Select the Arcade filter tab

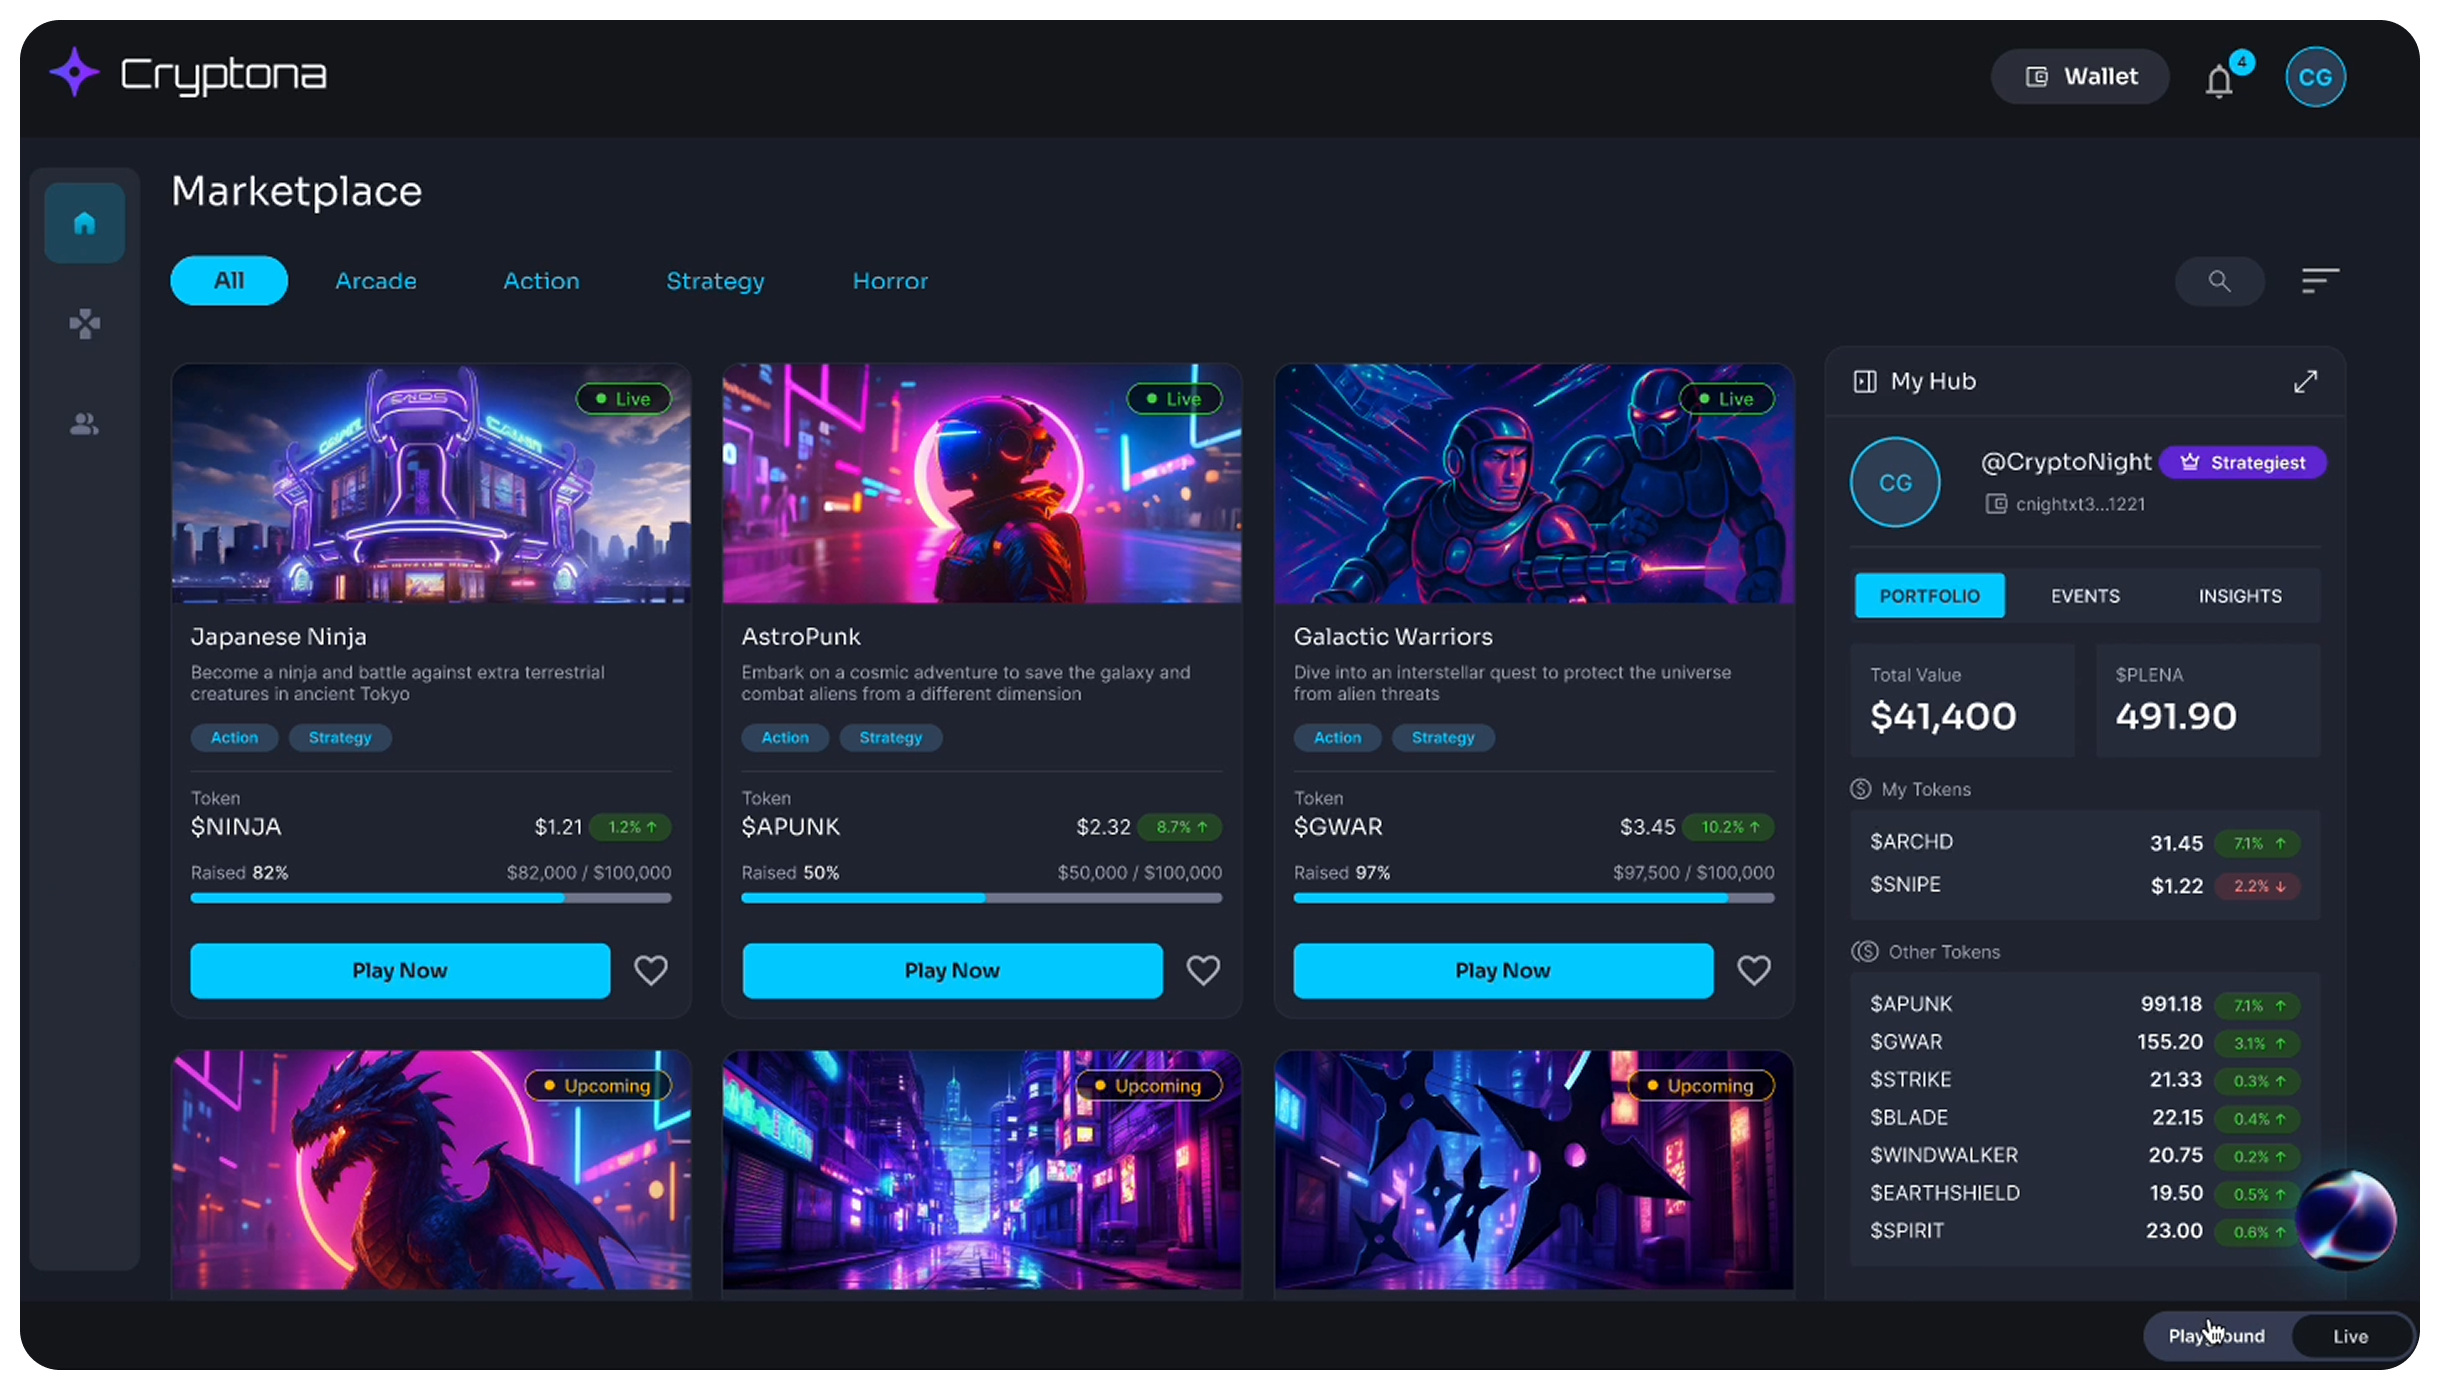(376, 281)
